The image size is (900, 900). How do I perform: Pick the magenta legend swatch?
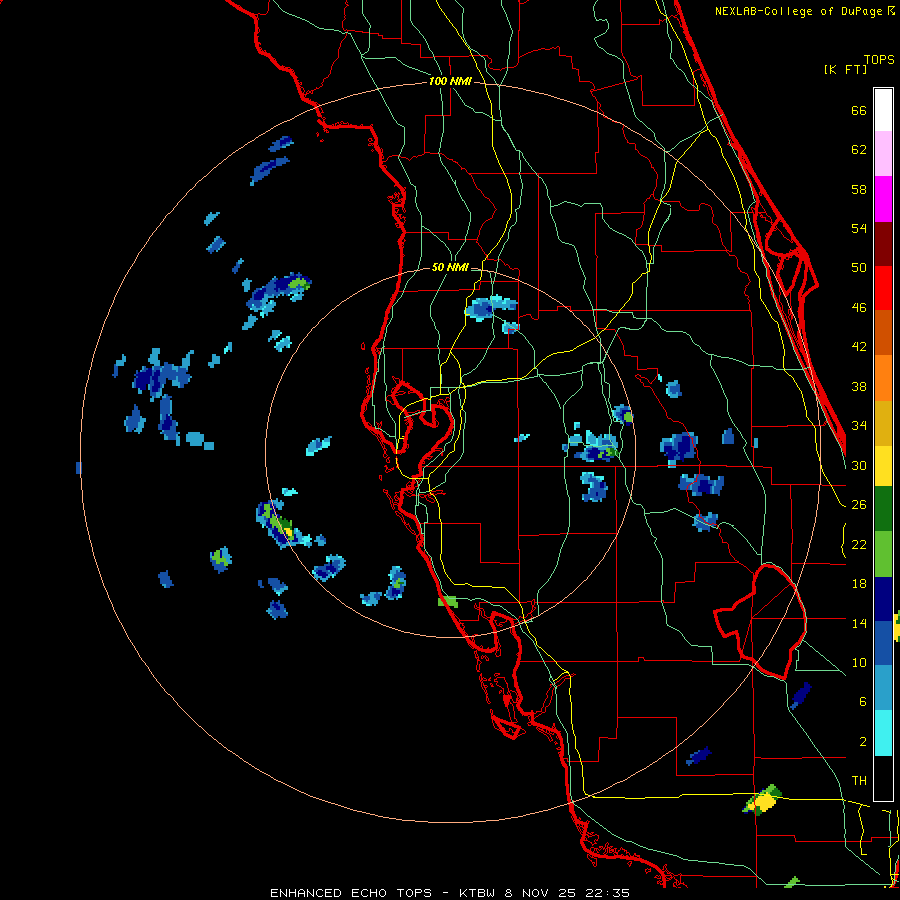(883, 199)
